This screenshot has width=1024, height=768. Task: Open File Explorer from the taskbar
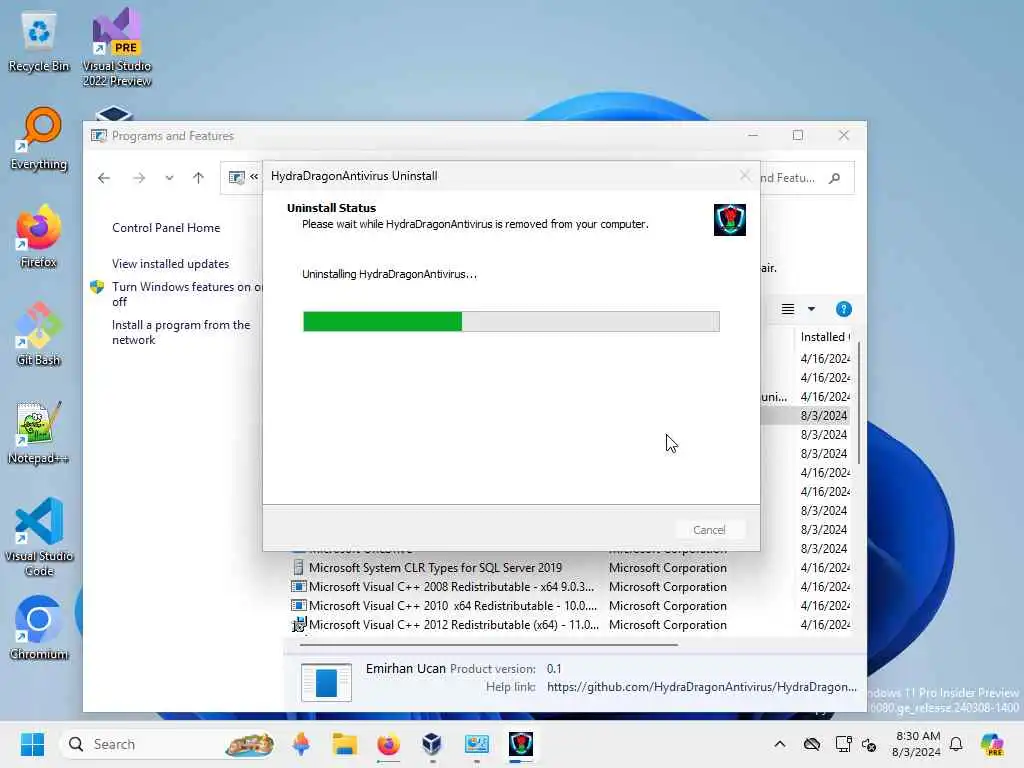click(x=344, y=744)
